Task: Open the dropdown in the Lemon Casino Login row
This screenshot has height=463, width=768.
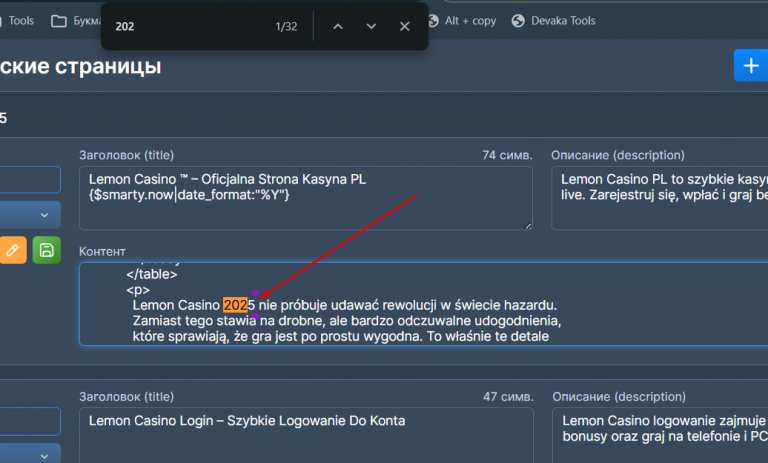Action: tap(30, 454)
